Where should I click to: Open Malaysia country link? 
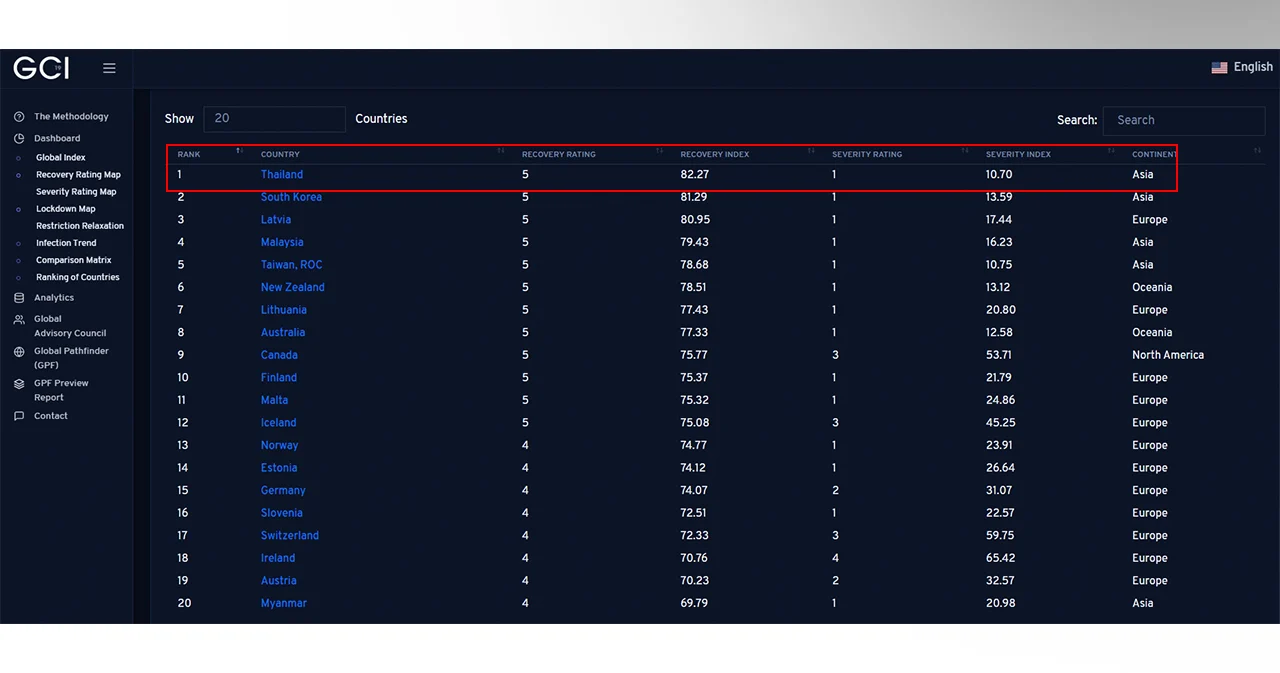[282, 242]
